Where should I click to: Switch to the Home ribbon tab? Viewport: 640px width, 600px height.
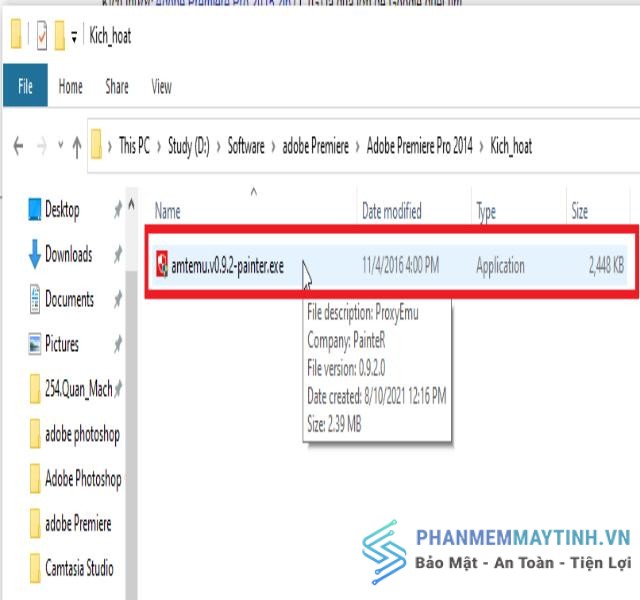70,87
